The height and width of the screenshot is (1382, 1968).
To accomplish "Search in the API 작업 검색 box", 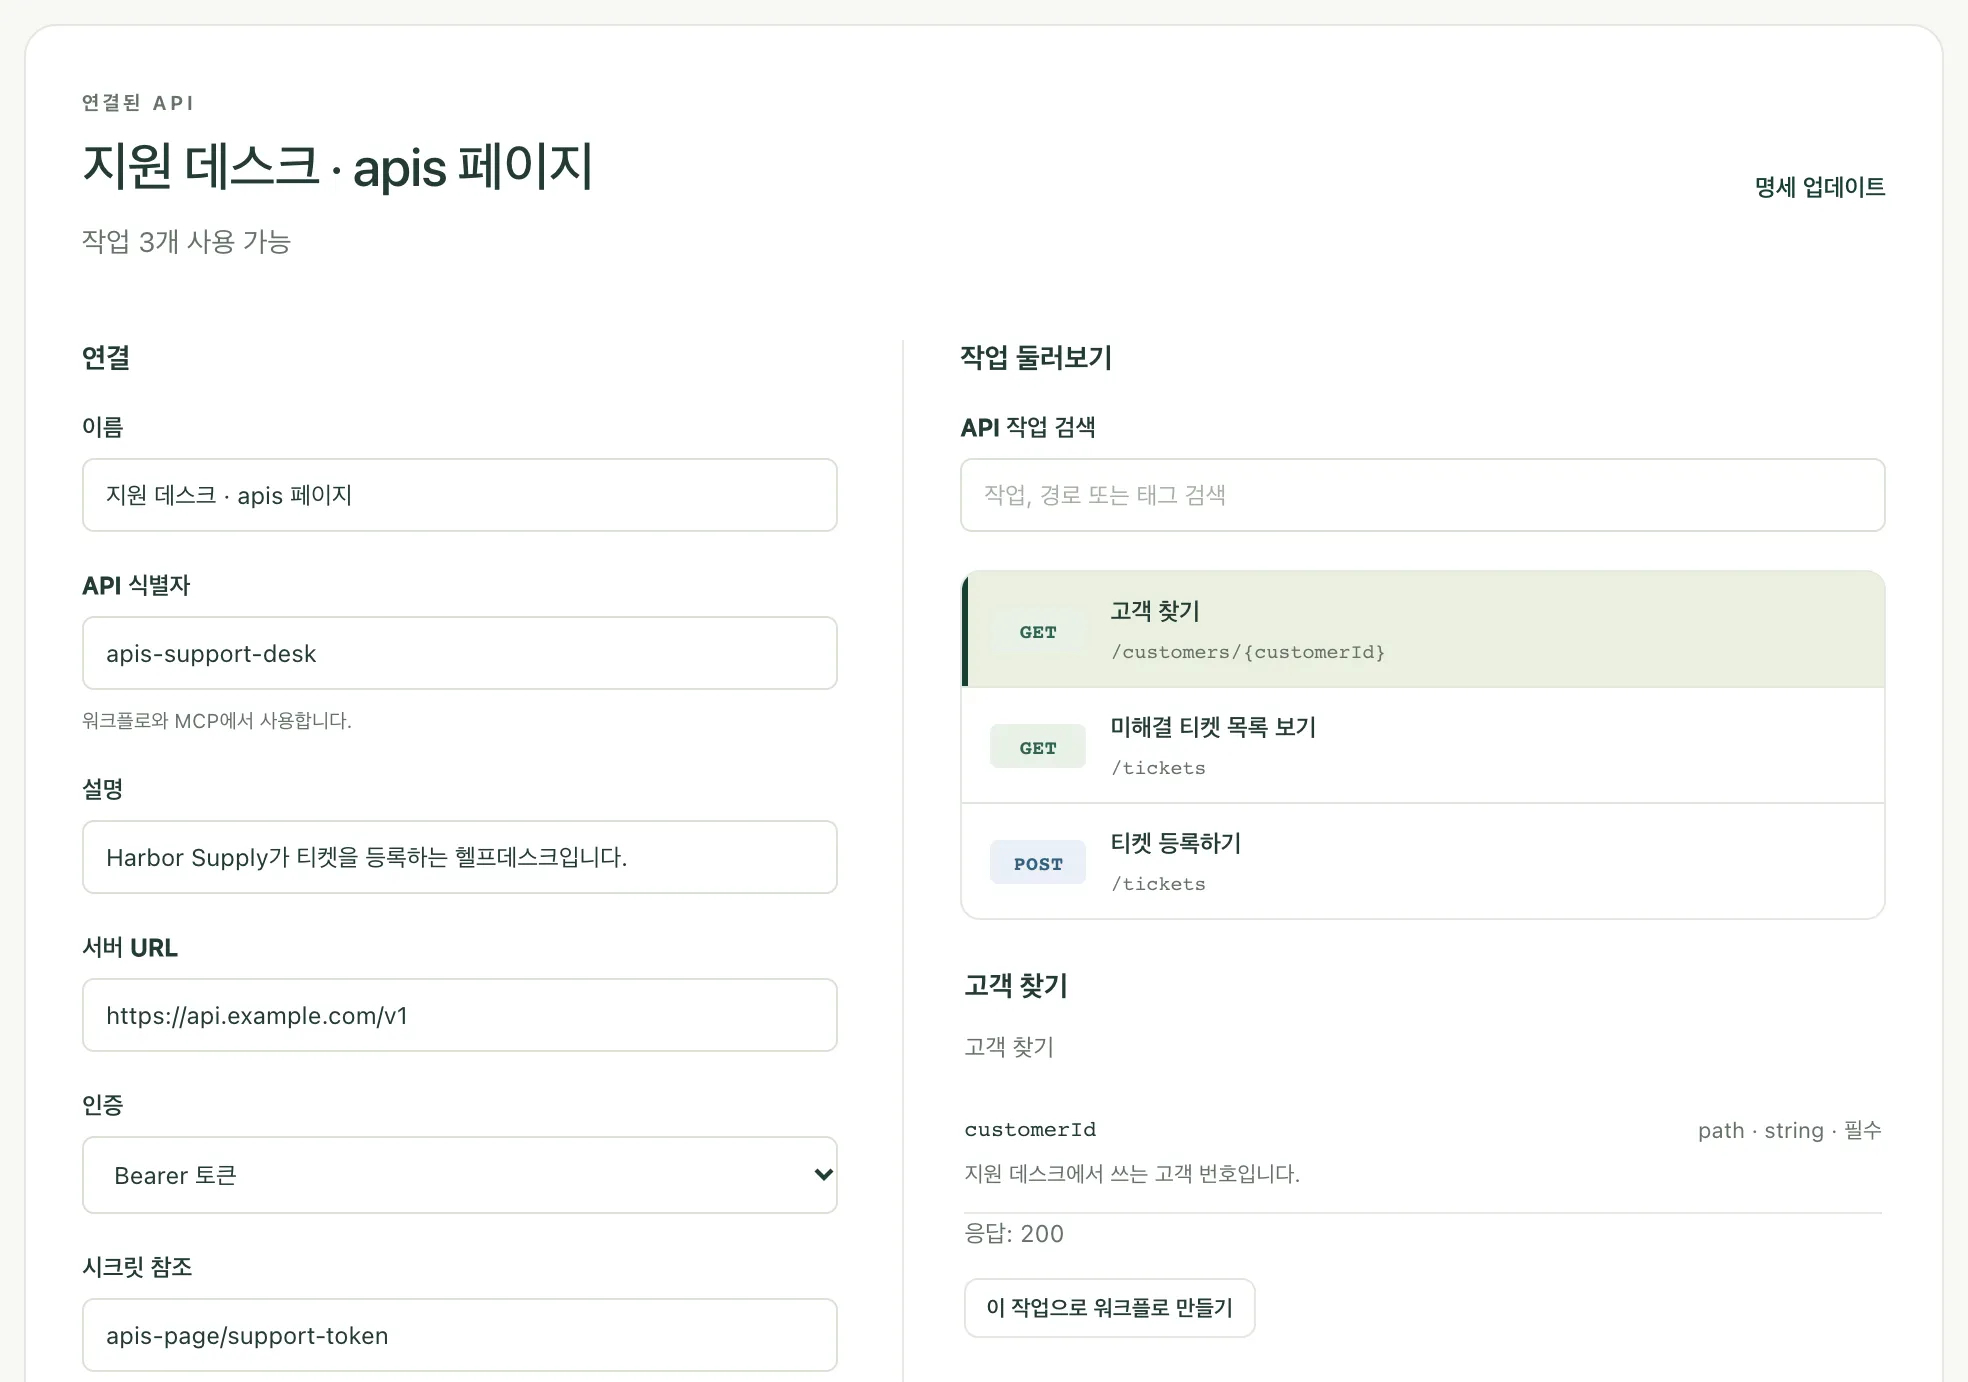I will (x=1423, y=495).
